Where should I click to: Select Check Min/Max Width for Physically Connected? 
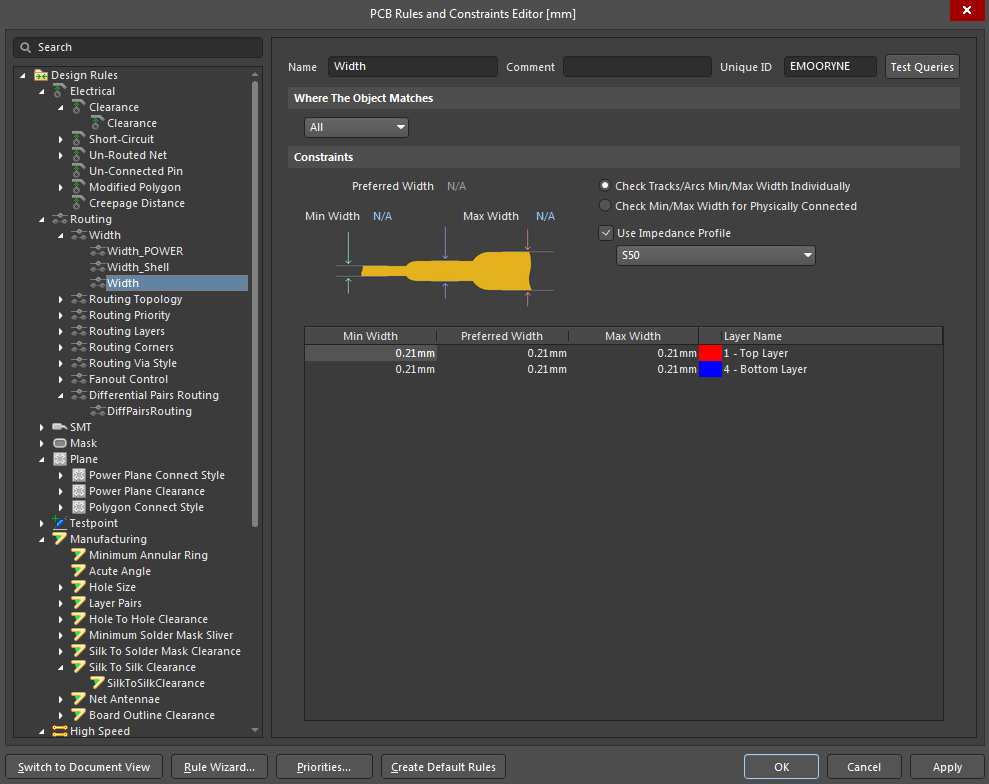point(605,206)
